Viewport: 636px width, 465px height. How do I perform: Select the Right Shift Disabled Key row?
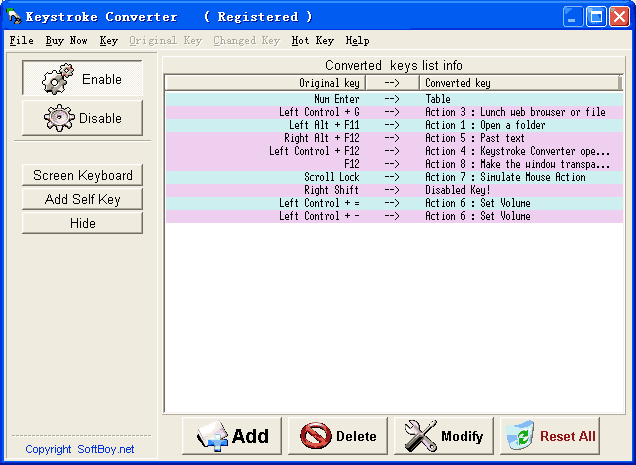point(393,190)
